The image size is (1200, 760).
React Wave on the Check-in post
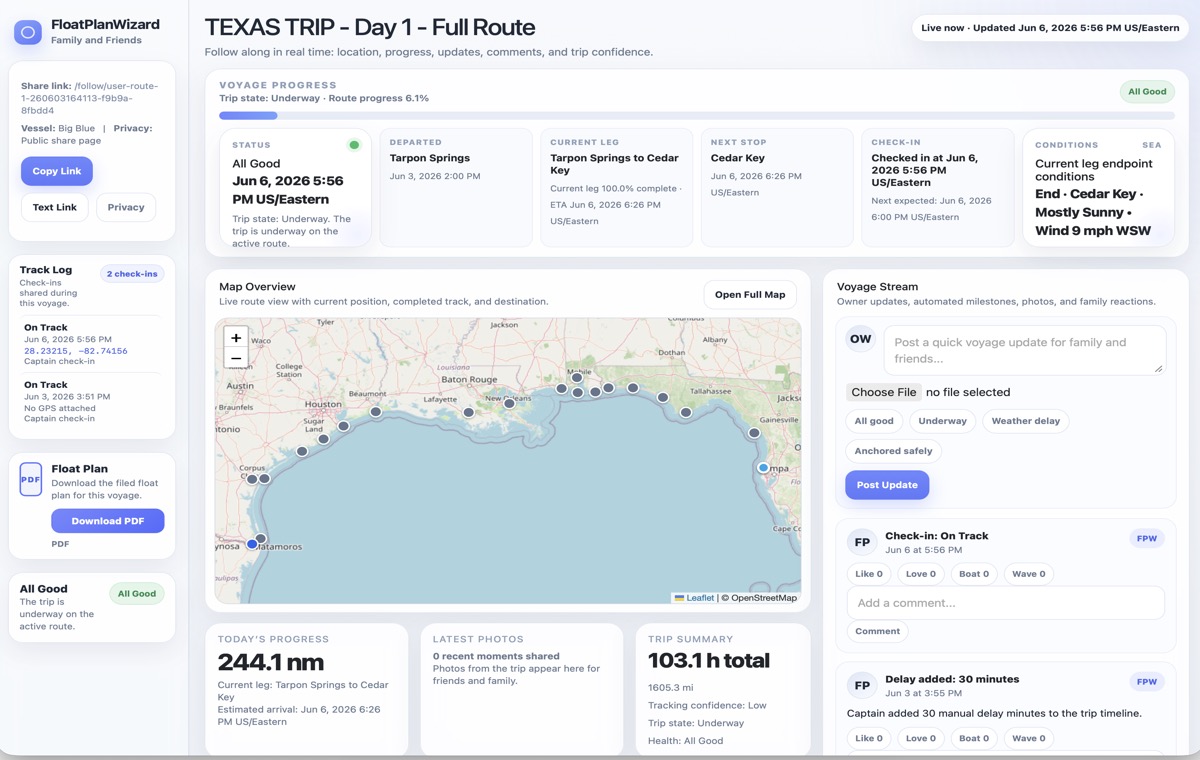(x=1028, y=574)
